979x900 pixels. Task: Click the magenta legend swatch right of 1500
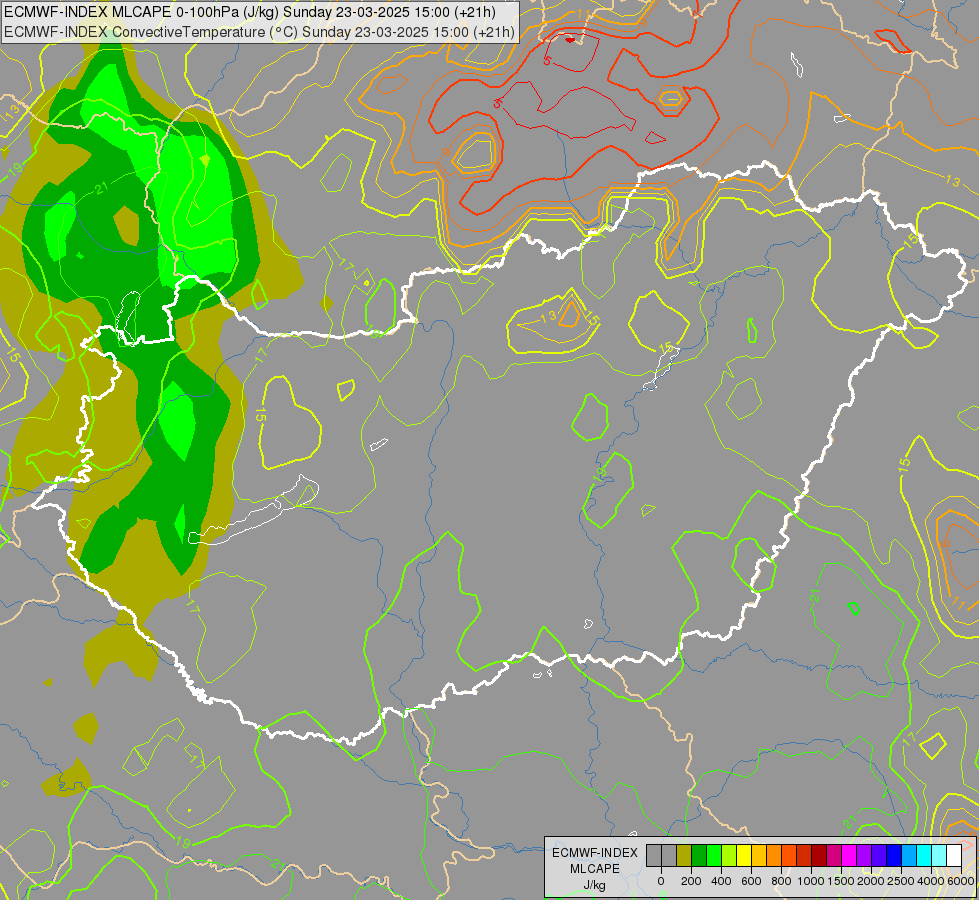click(849, 855)
